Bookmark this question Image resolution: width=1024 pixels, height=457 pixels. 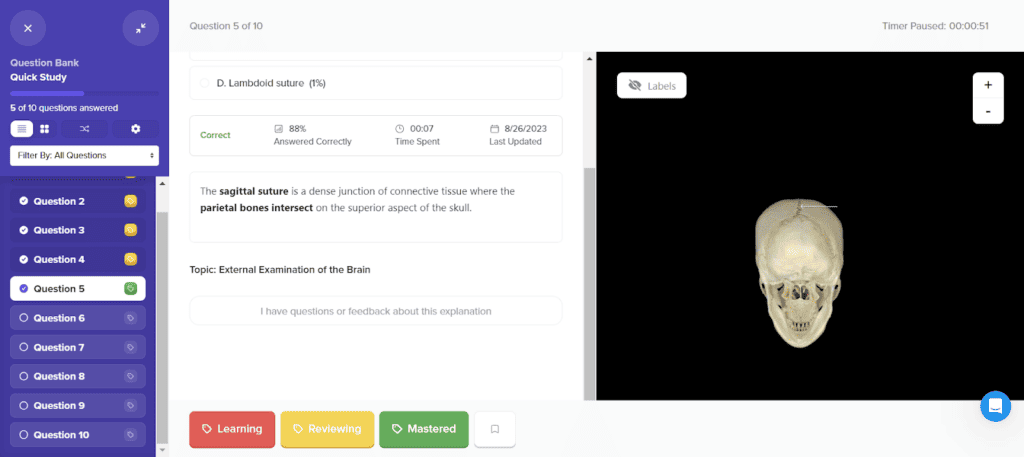click(x=494, y=429)
